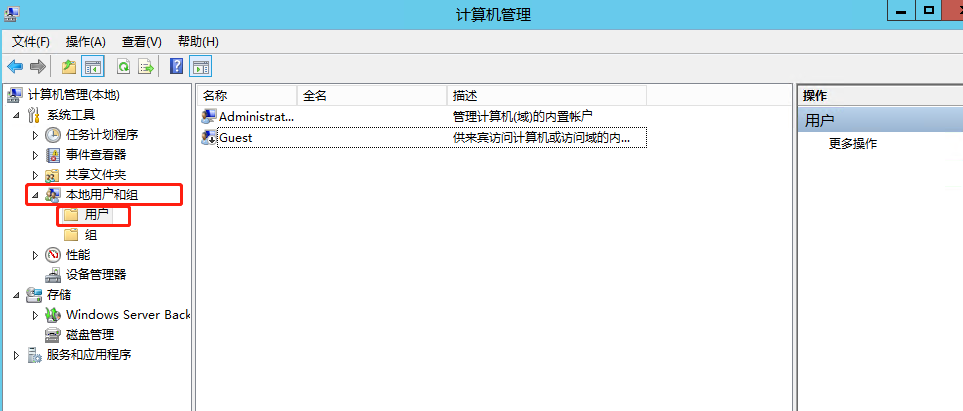
Task: Expand the Windows Server Backup node arrow
Action: click(35, 315)
